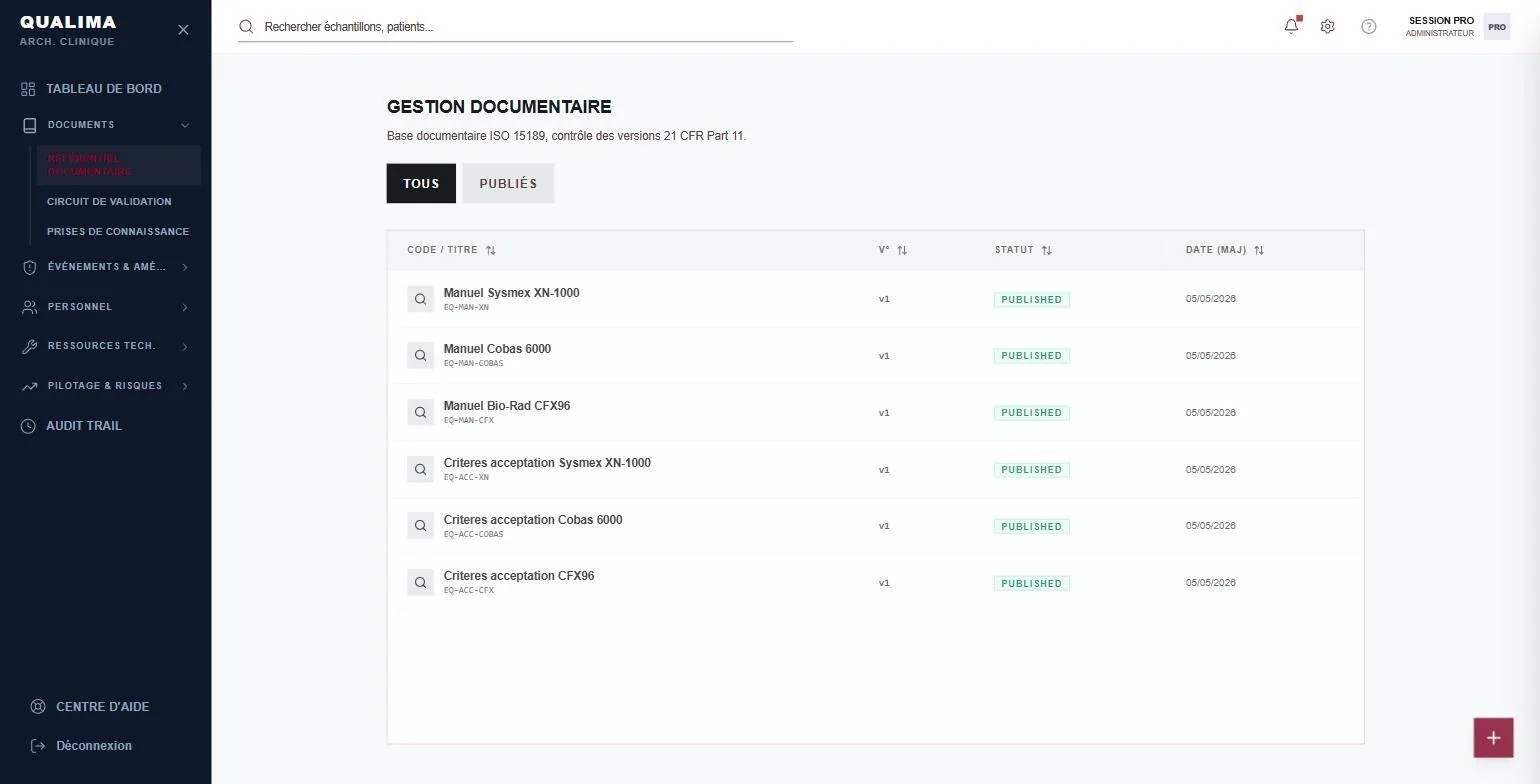Sort by V° version column arrows
The image size is (1540, 784).
pos(902,250)
